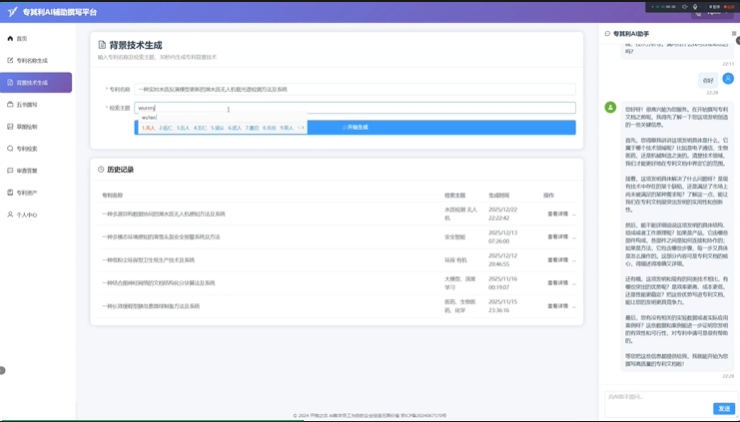
Task: Click the 个人中心 user icon
Action: [x=10, y=214]
